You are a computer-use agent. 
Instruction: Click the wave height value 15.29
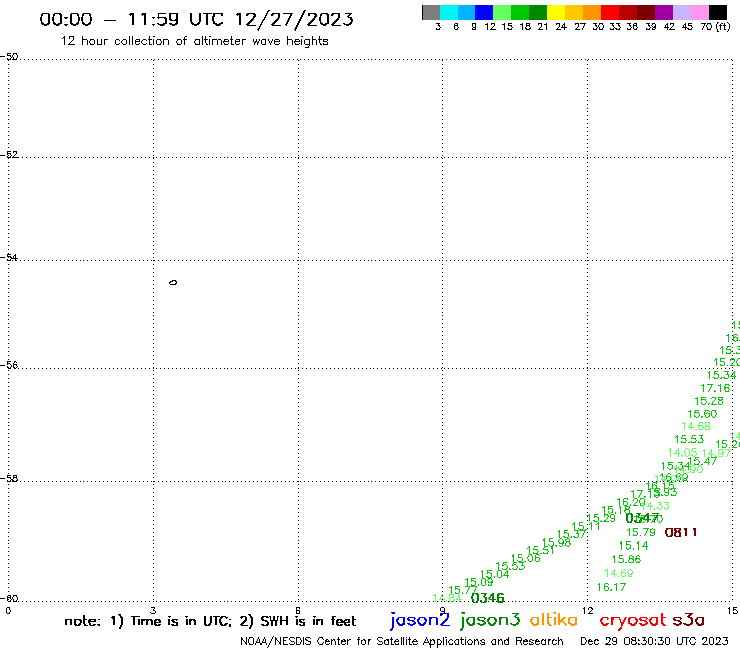[x=601, y=518]
